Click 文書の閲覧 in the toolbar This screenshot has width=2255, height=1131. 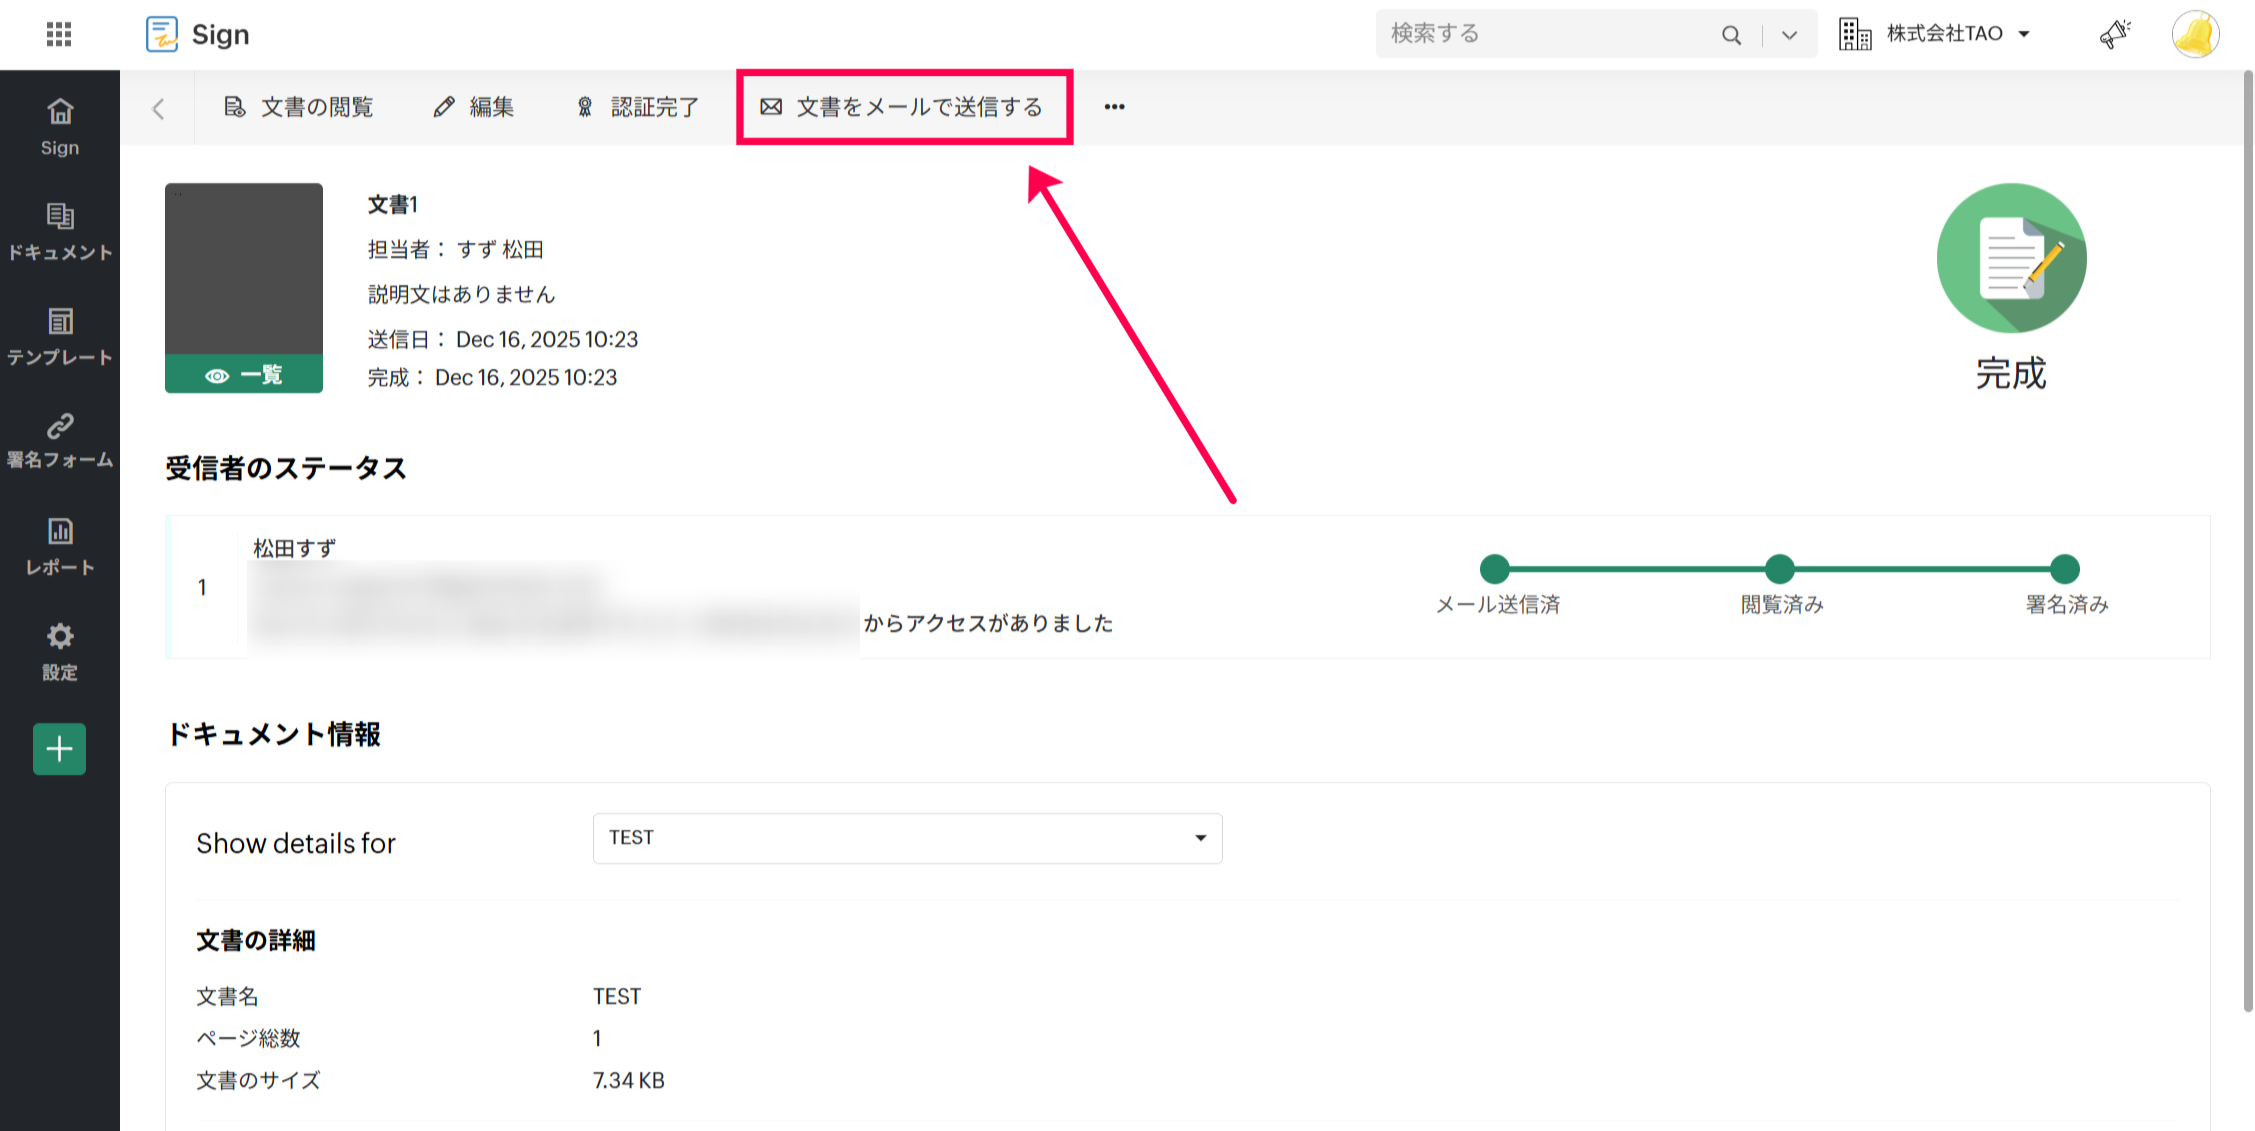point(298,107)
